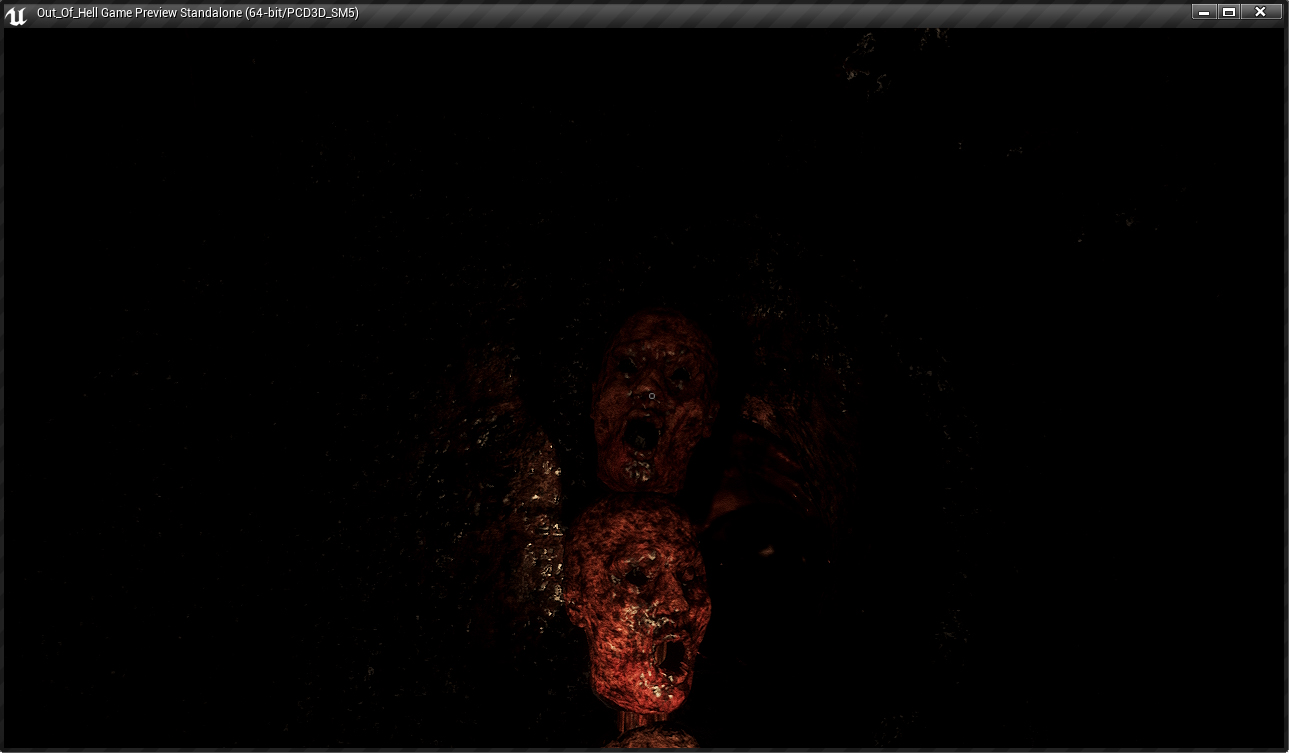Click the lower head's hollow eye socket
This screenshot has width=1289, height=753.
635,578
